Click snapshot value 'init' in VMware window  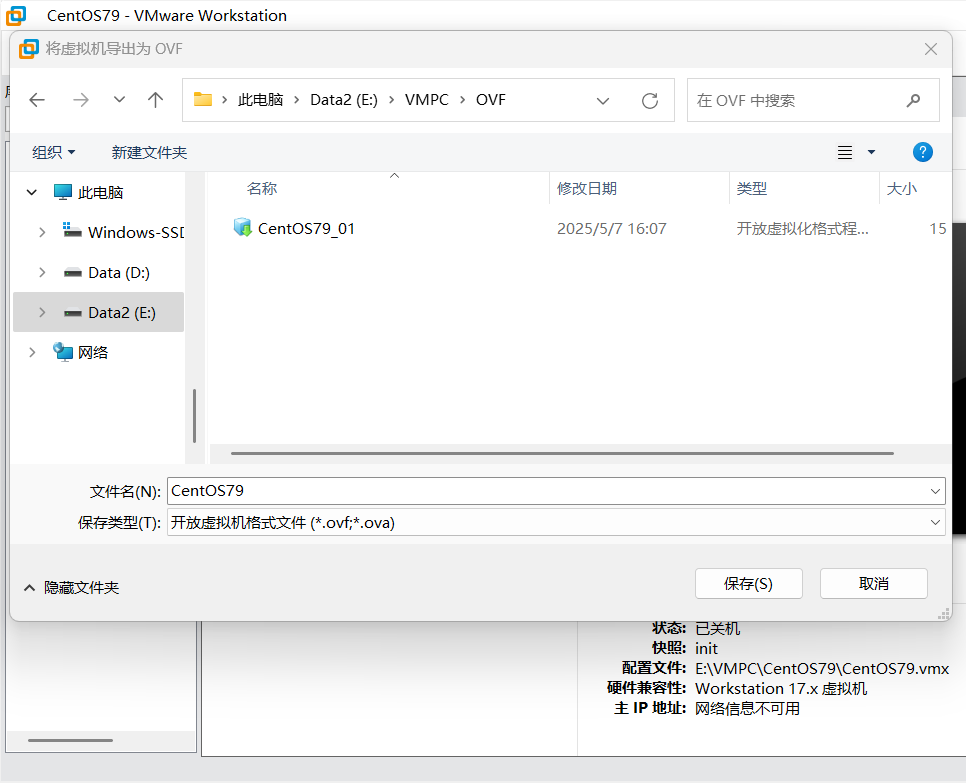point(706,648)
